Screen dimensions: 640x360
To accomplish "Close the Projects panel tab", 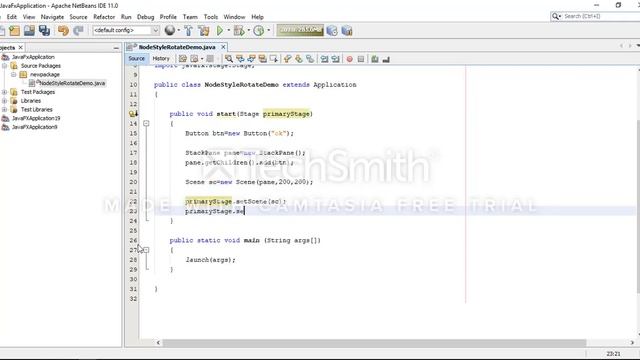I will point(20,48).
